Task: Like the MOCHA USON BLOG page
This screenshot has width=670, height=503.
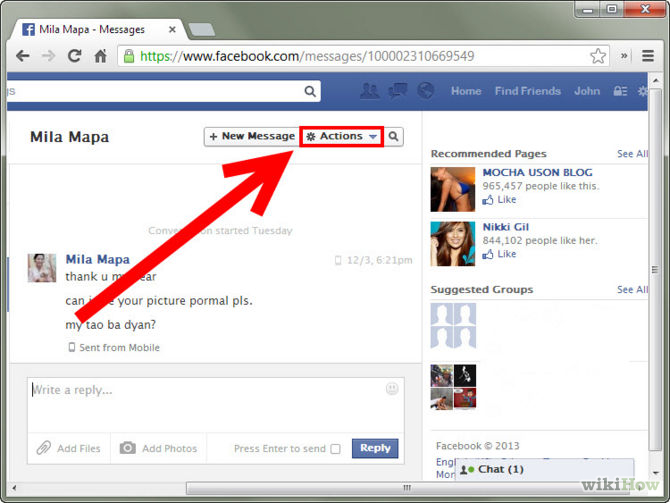Action: tap(506, 200)
